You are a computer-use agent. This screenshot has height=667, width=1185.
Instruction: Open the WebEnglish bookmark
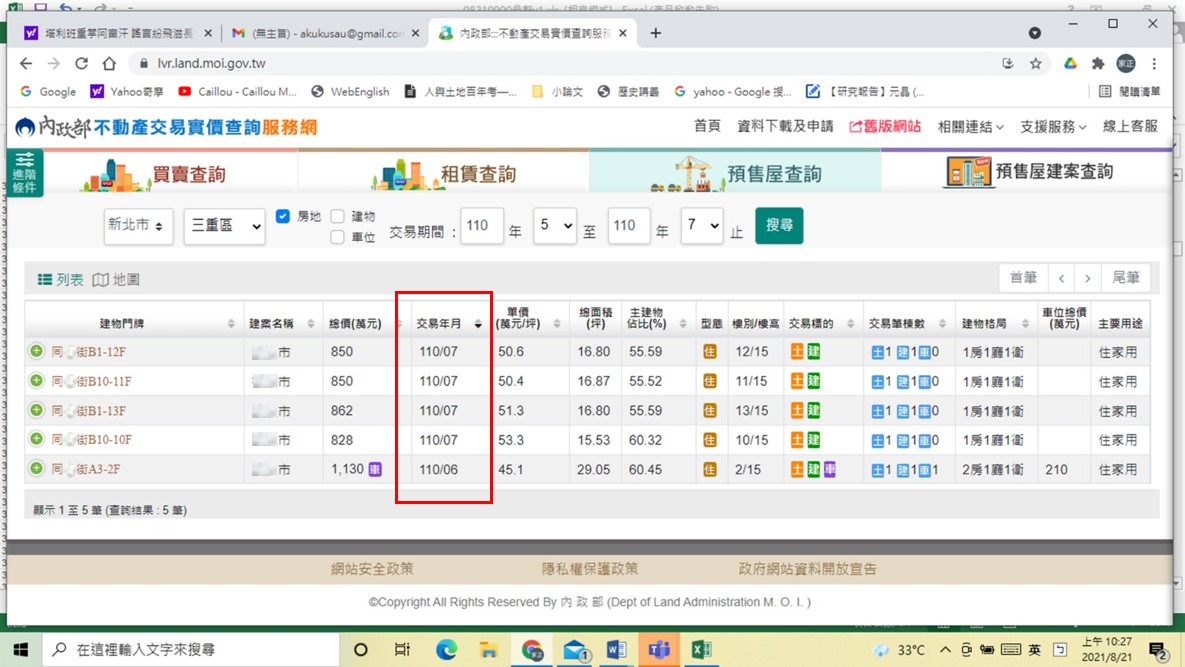(x=351, y=91)
